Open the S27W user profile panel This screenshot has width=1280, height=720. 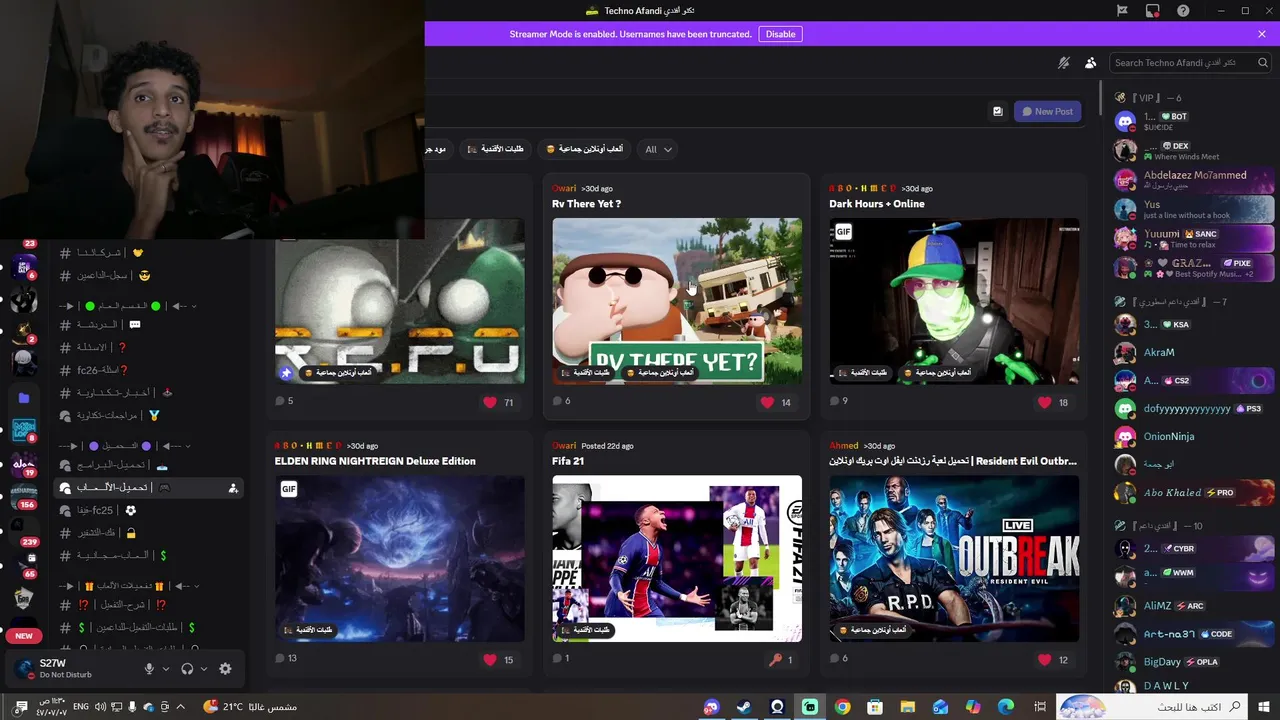click(x=70, y=669)
